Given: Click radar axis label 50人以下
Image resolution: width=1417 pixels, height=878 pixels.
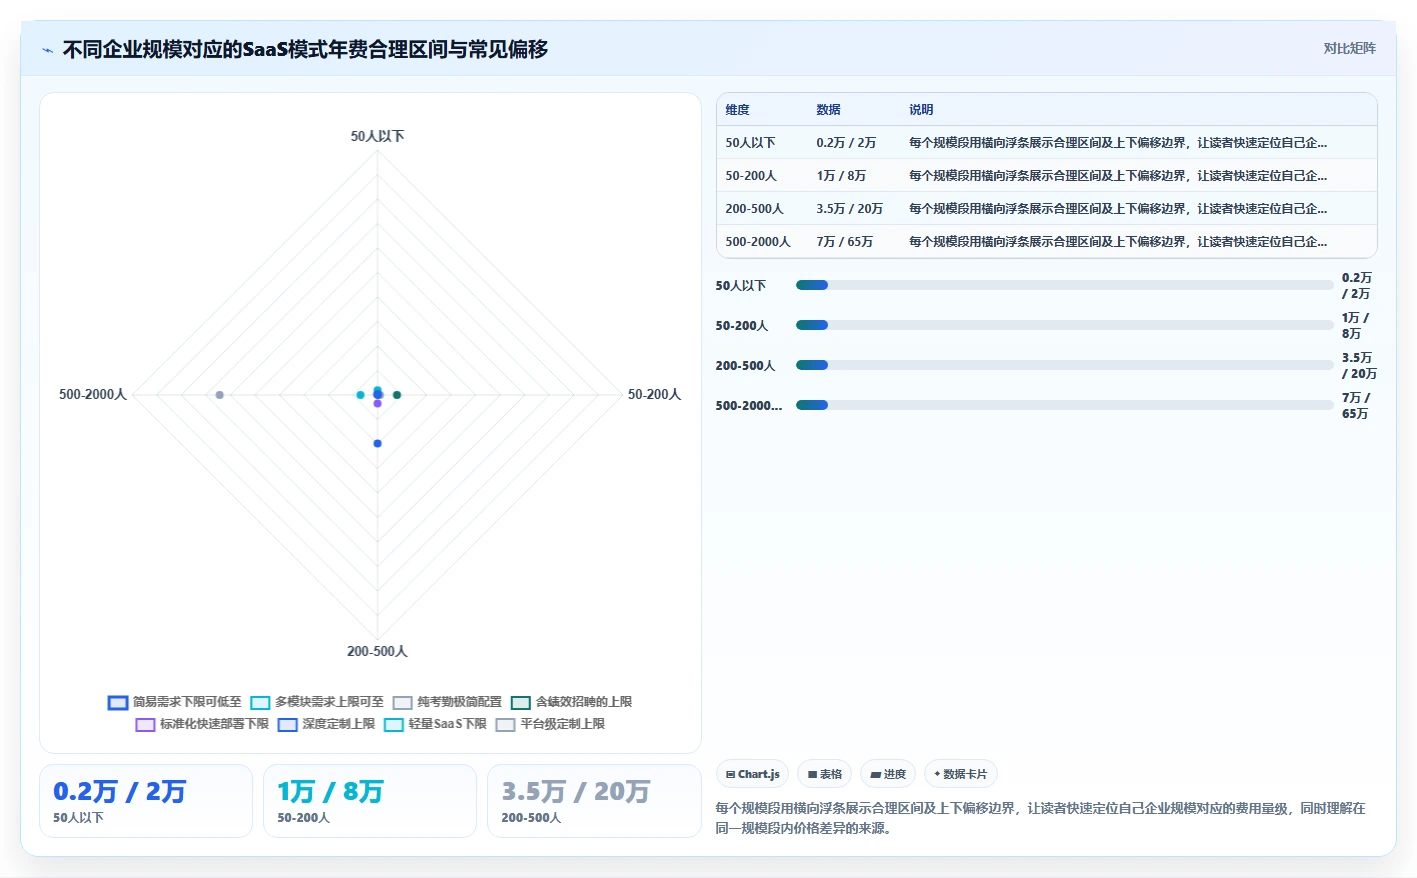Looking at the screenshot, I should pos(377,136).
